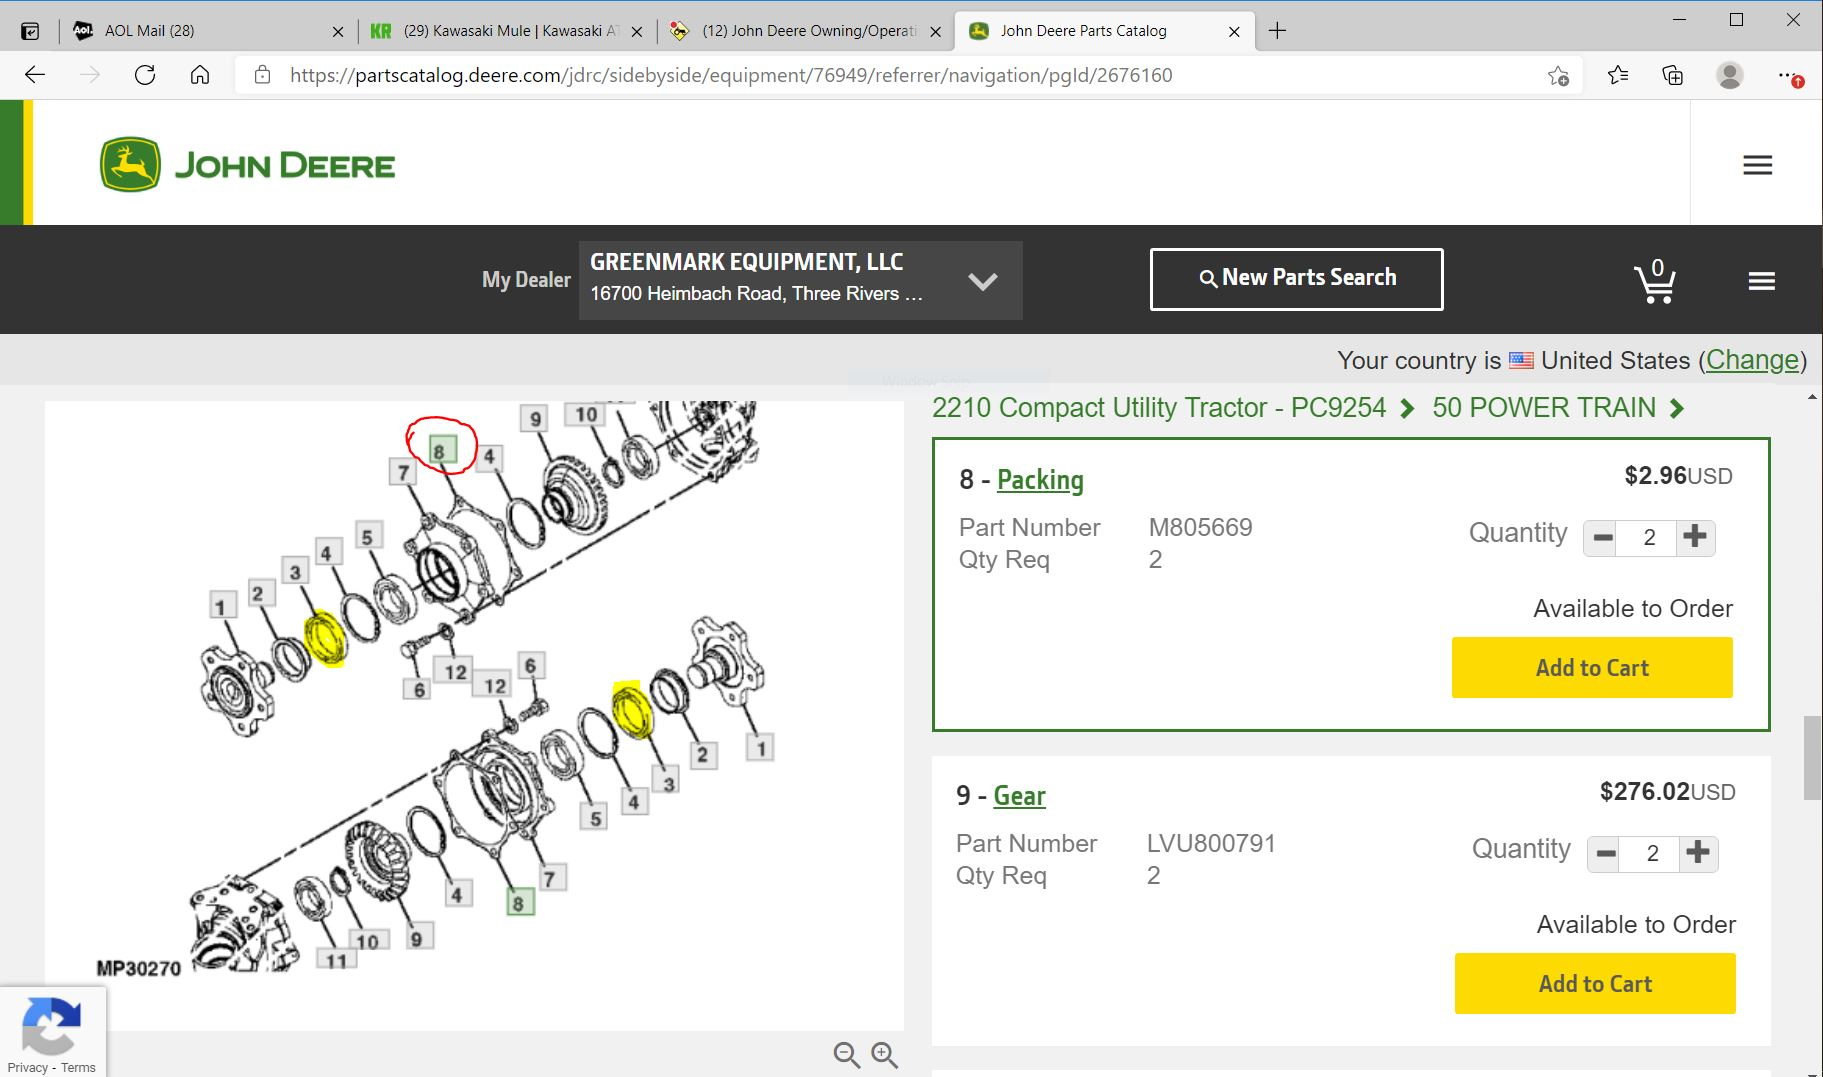The image size is (1823, 1077).
Task: Increase Packing quantity with plus
Action: tap(1695, 537)
